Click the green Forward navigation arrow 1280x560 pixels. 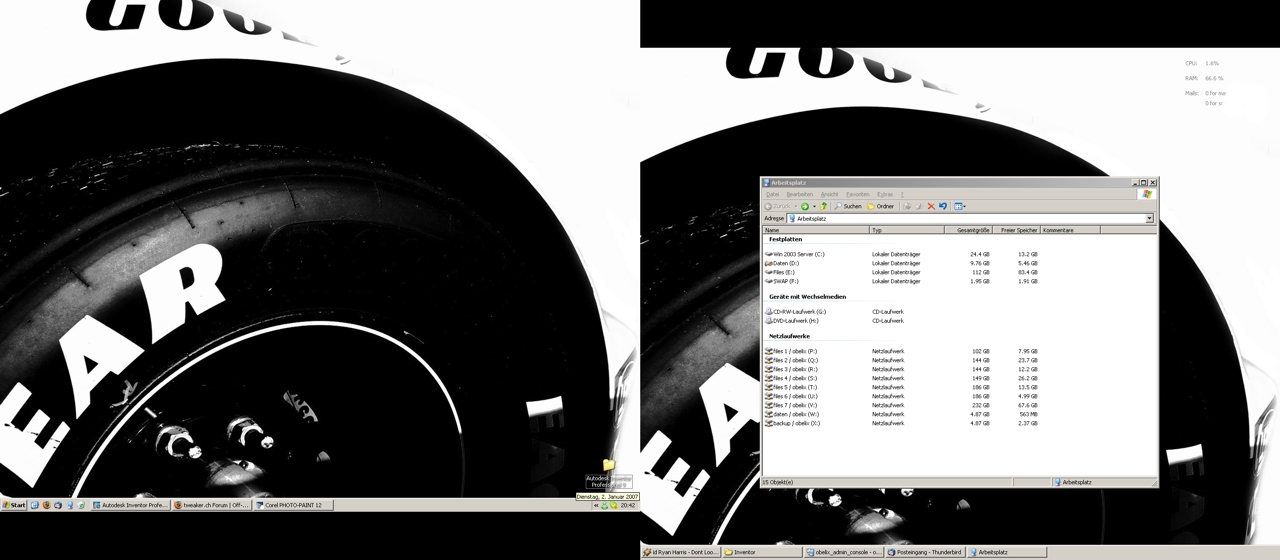[x=804, y=206]
